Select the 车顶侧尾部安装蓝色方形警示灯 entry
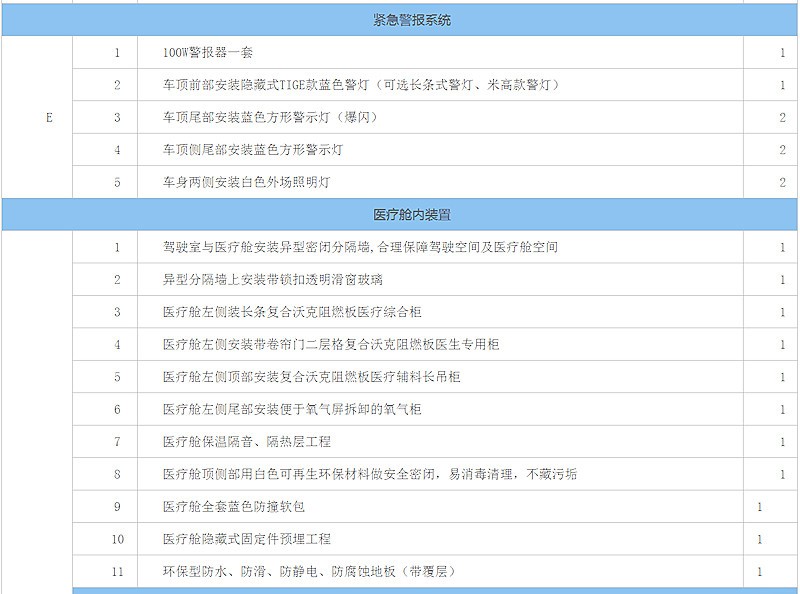 pyautogui.click(x=253, y=150)
